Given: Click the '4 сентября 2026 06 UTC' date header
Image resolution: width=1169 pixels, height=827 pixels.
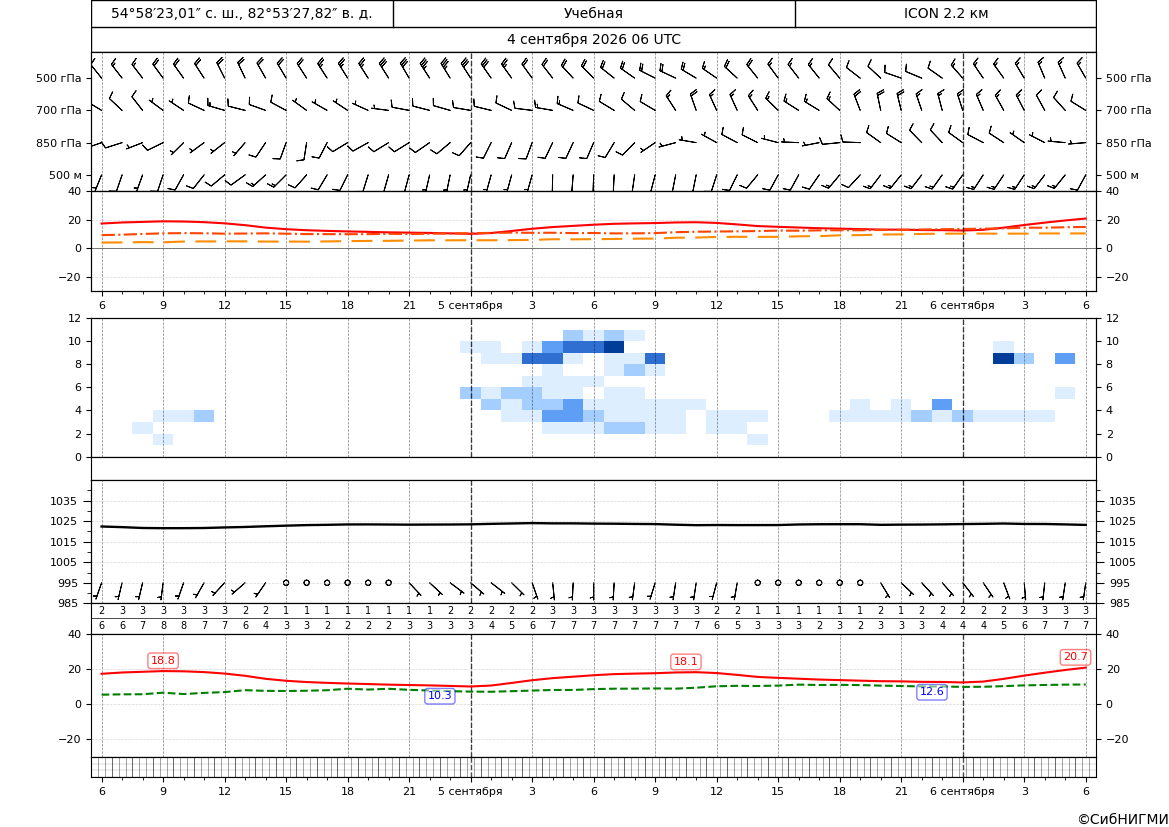Looking at the screenshot, I should [x=593, y=40].
